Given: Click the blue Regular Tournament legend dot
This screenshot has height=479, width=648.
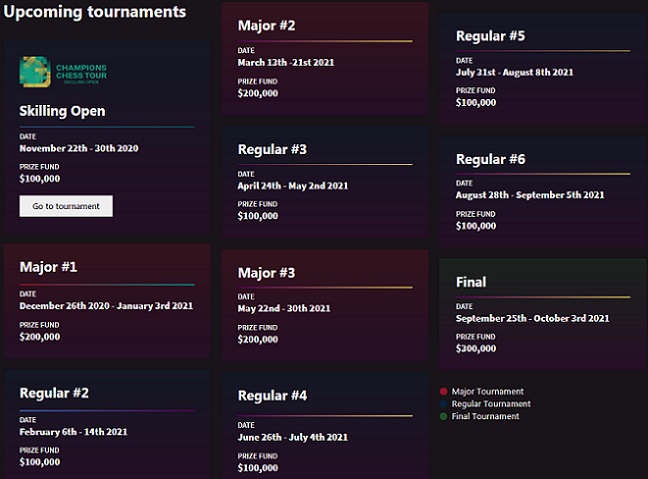Looking at the screenshot, I should pos(443,404).
